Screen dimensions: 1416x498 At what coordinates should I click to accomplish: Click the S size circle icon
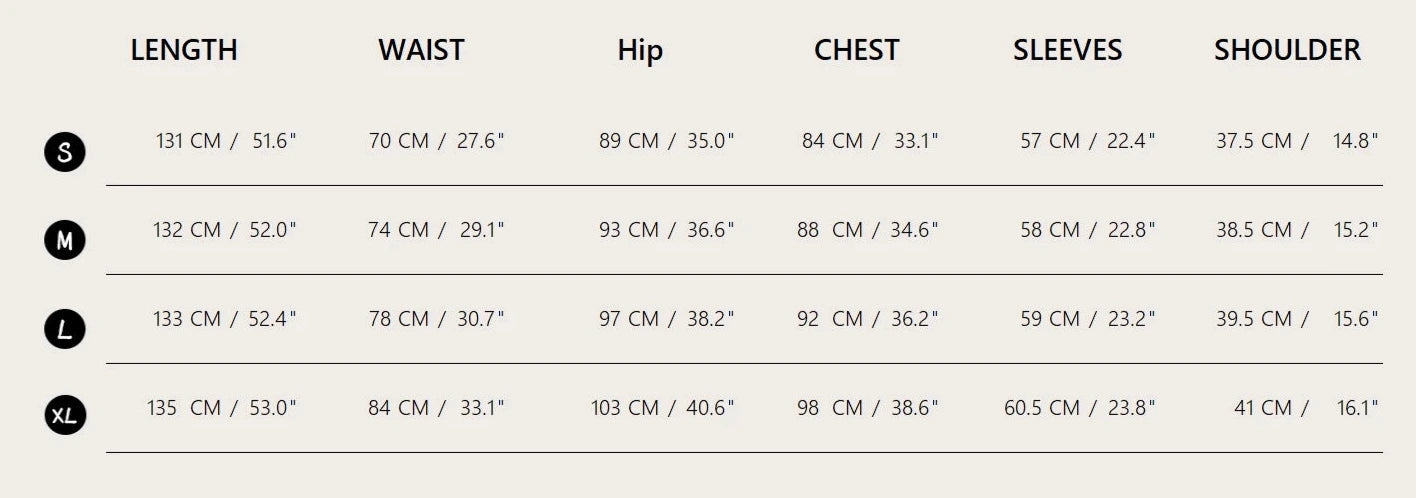coord(65,152)
